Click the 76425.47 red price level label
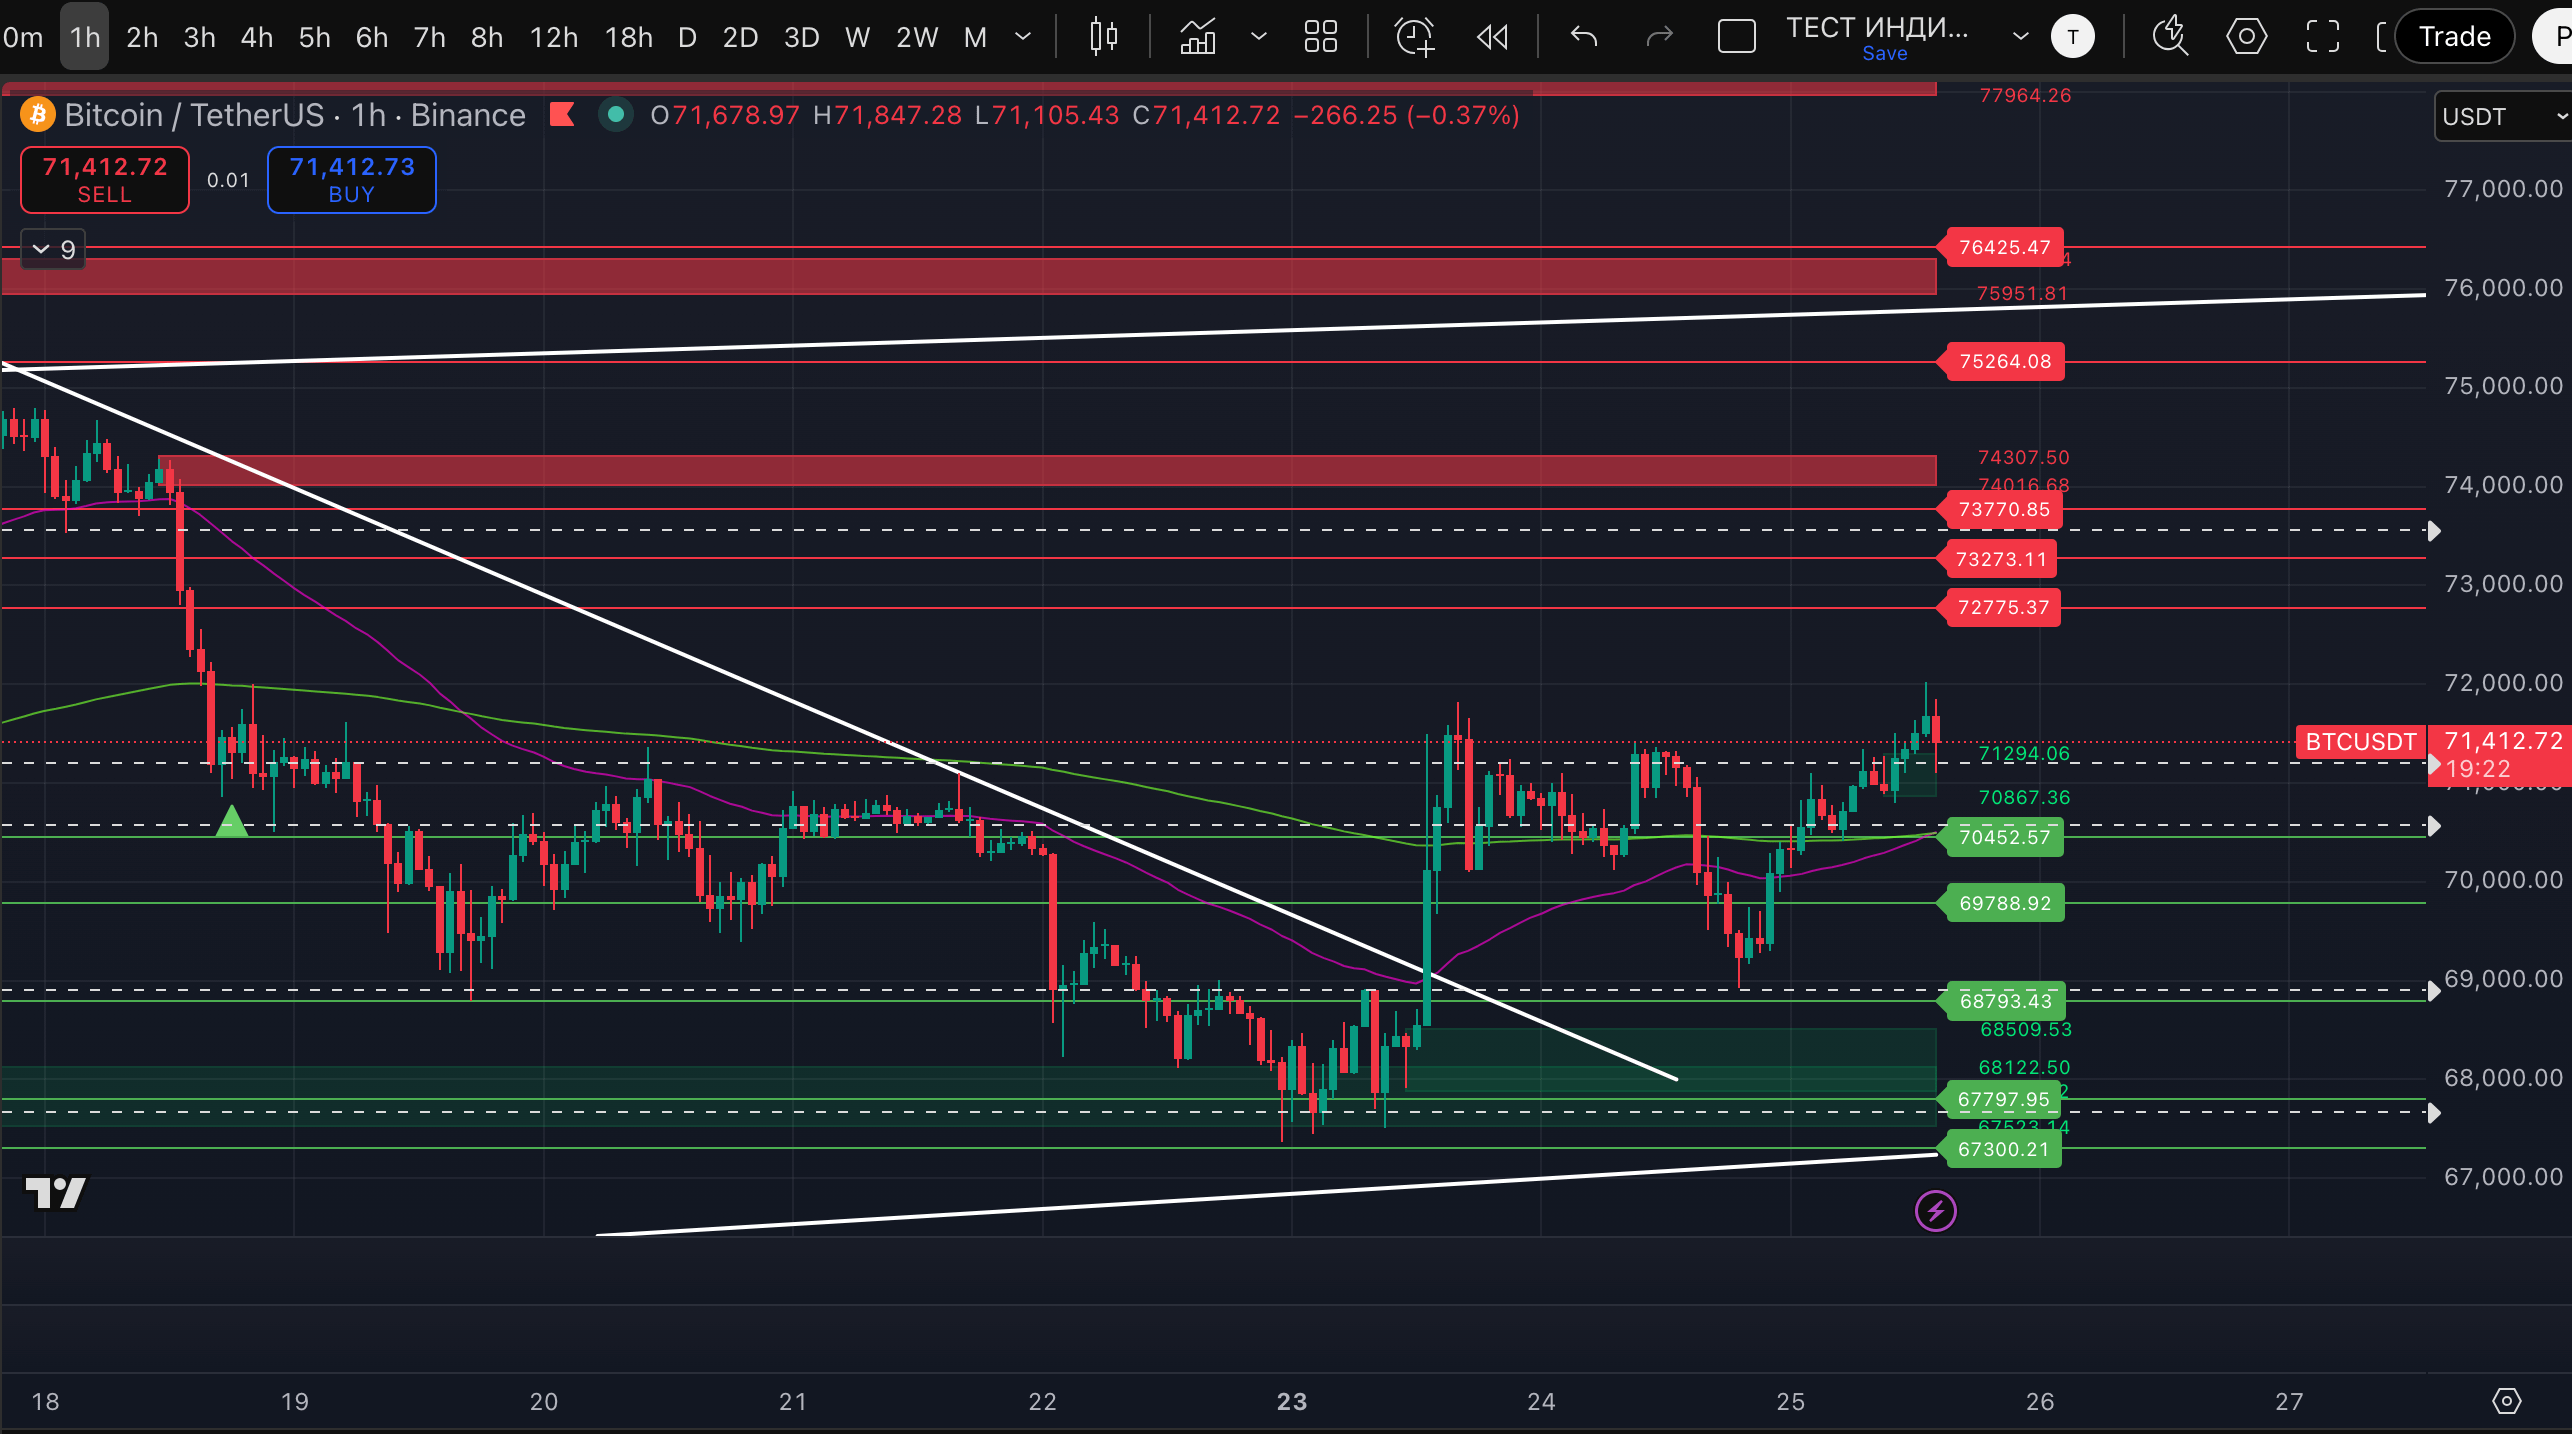Image resolution: width=2572 pixels, height=1434 pixels. [x=2004, y=247]
